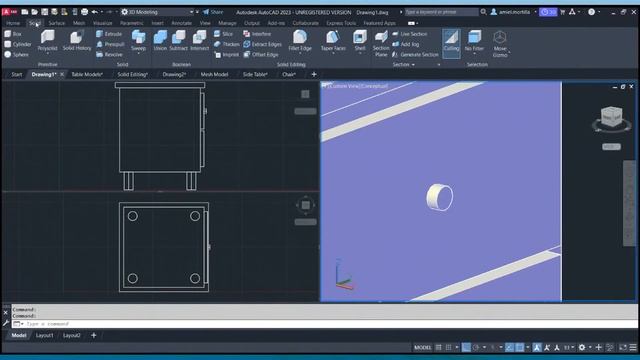The width and height of the screenshot is (640, 360).
Task: Click the Shell tool icon
Action: (x=360, y=37)
